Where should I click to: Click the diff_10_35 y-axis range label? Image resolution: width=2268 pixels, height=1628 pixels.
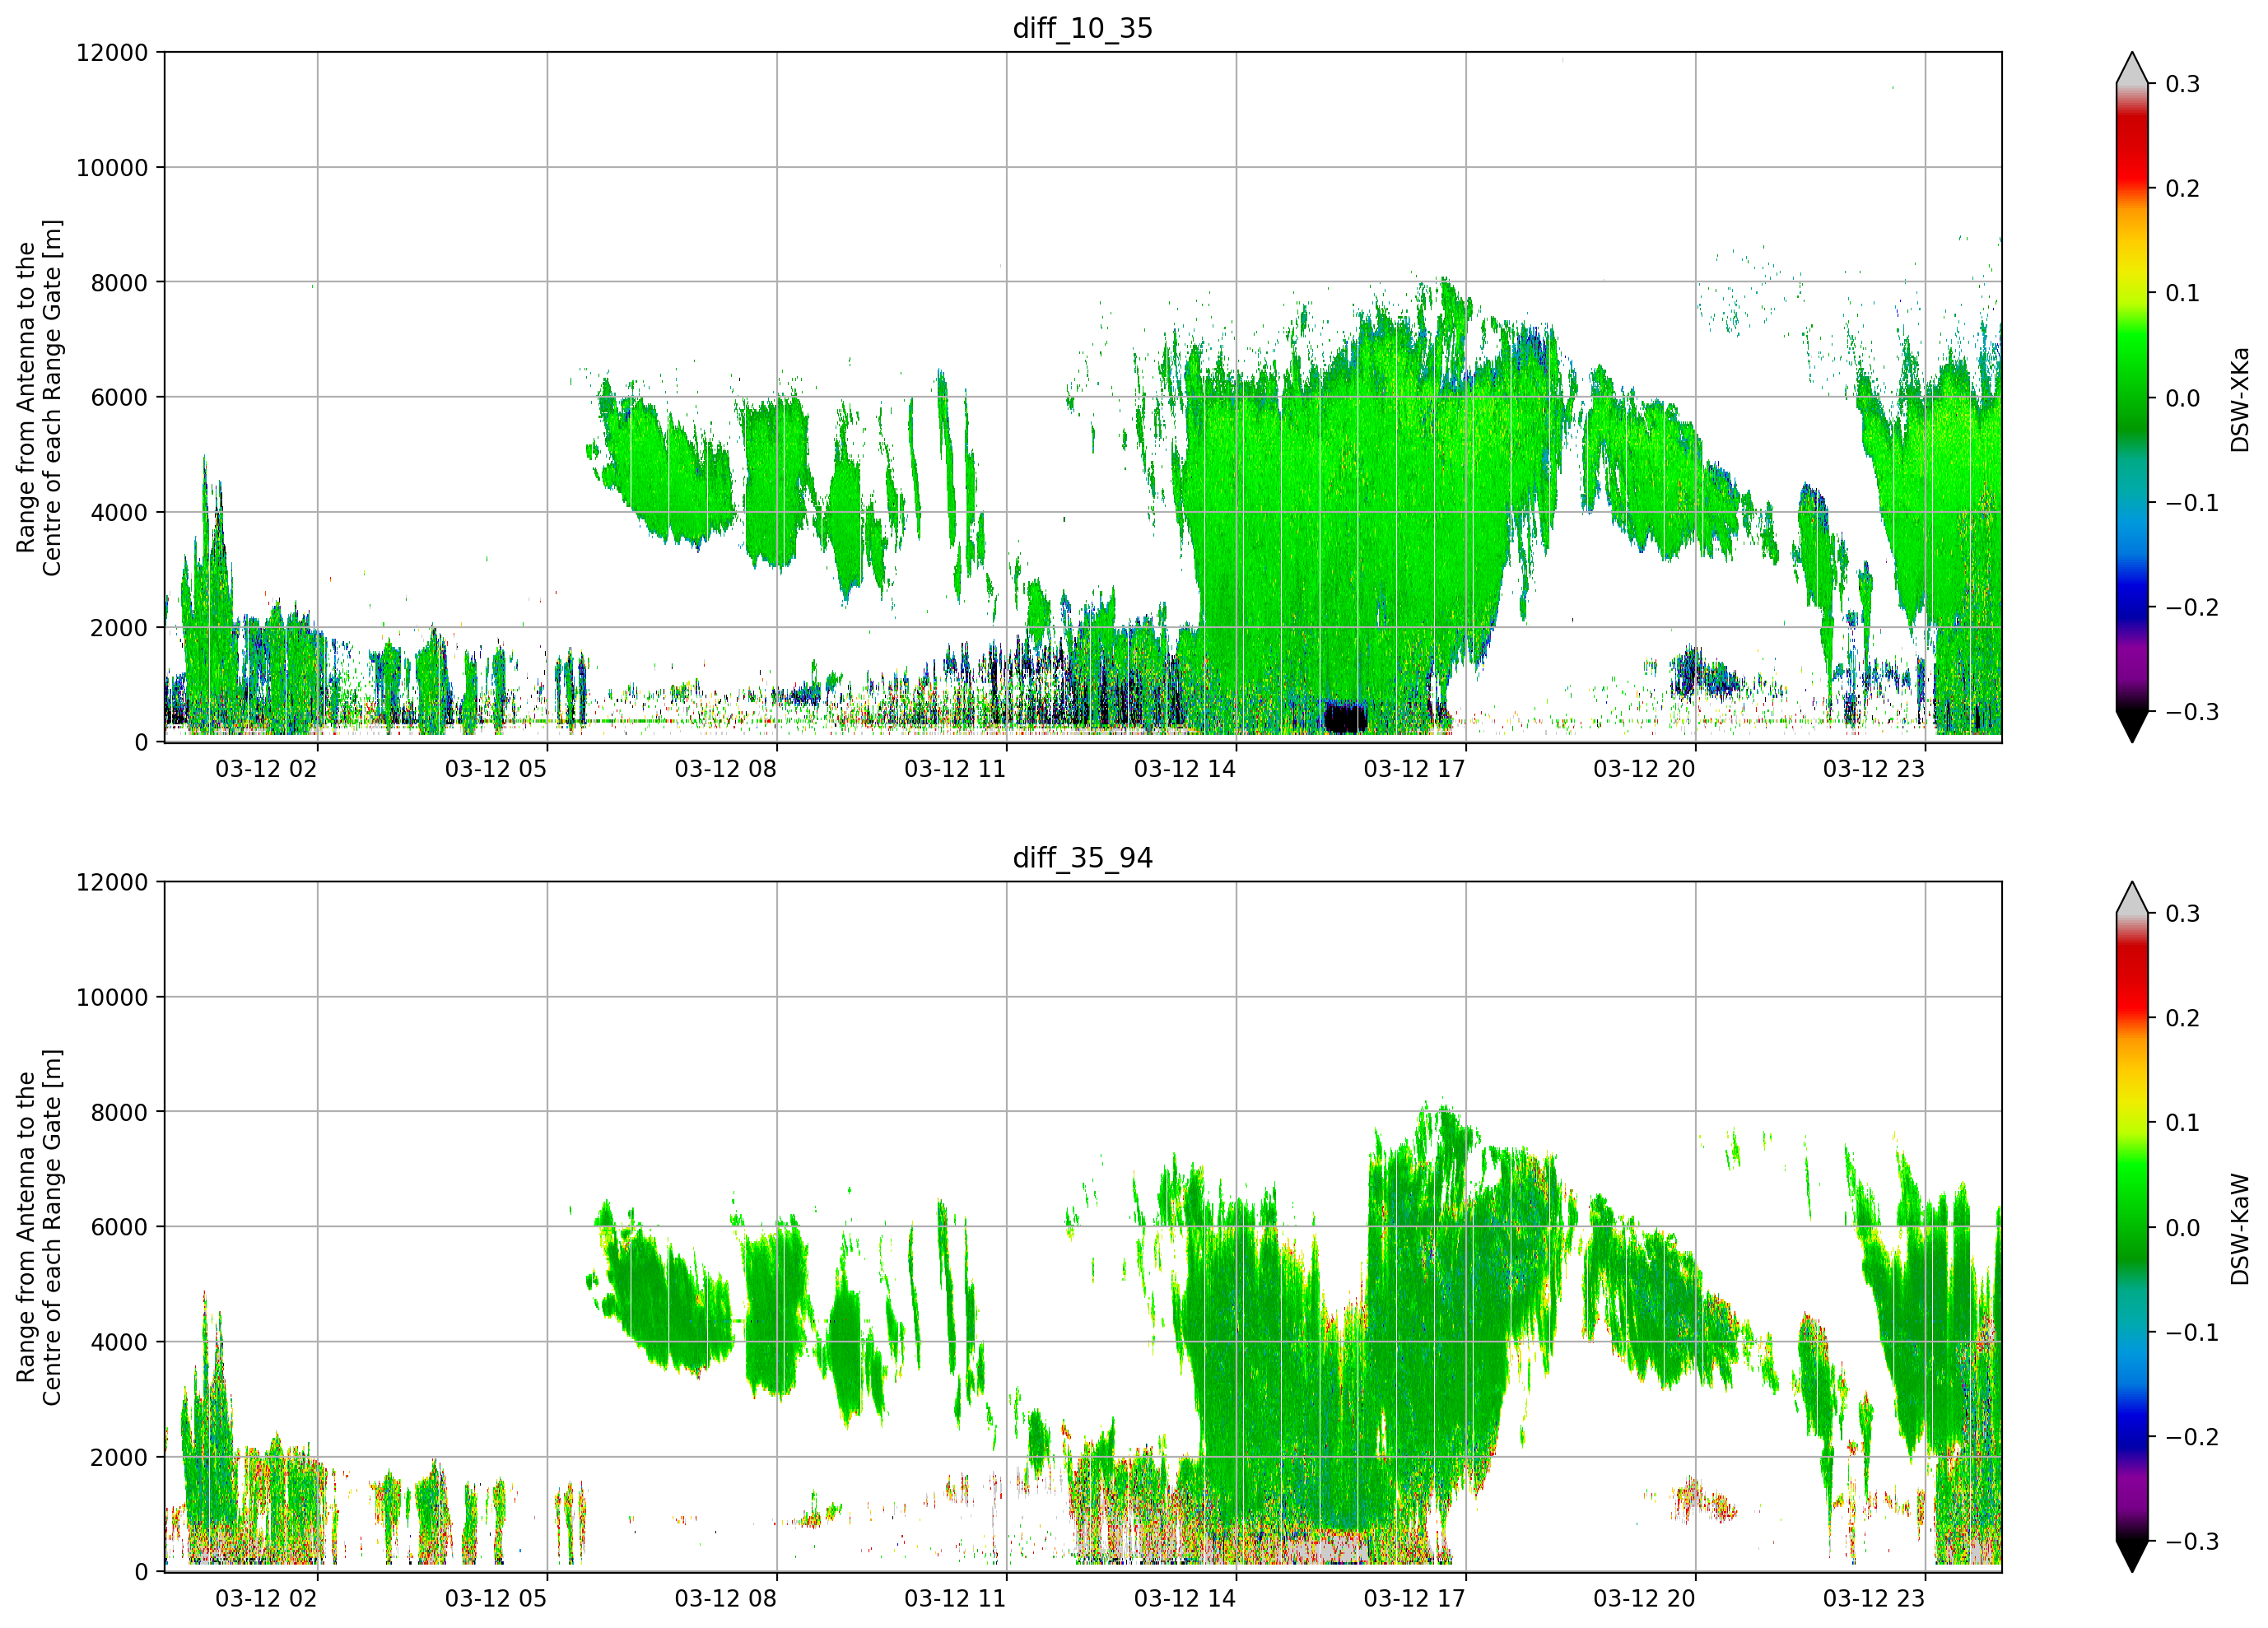[39, 397]
